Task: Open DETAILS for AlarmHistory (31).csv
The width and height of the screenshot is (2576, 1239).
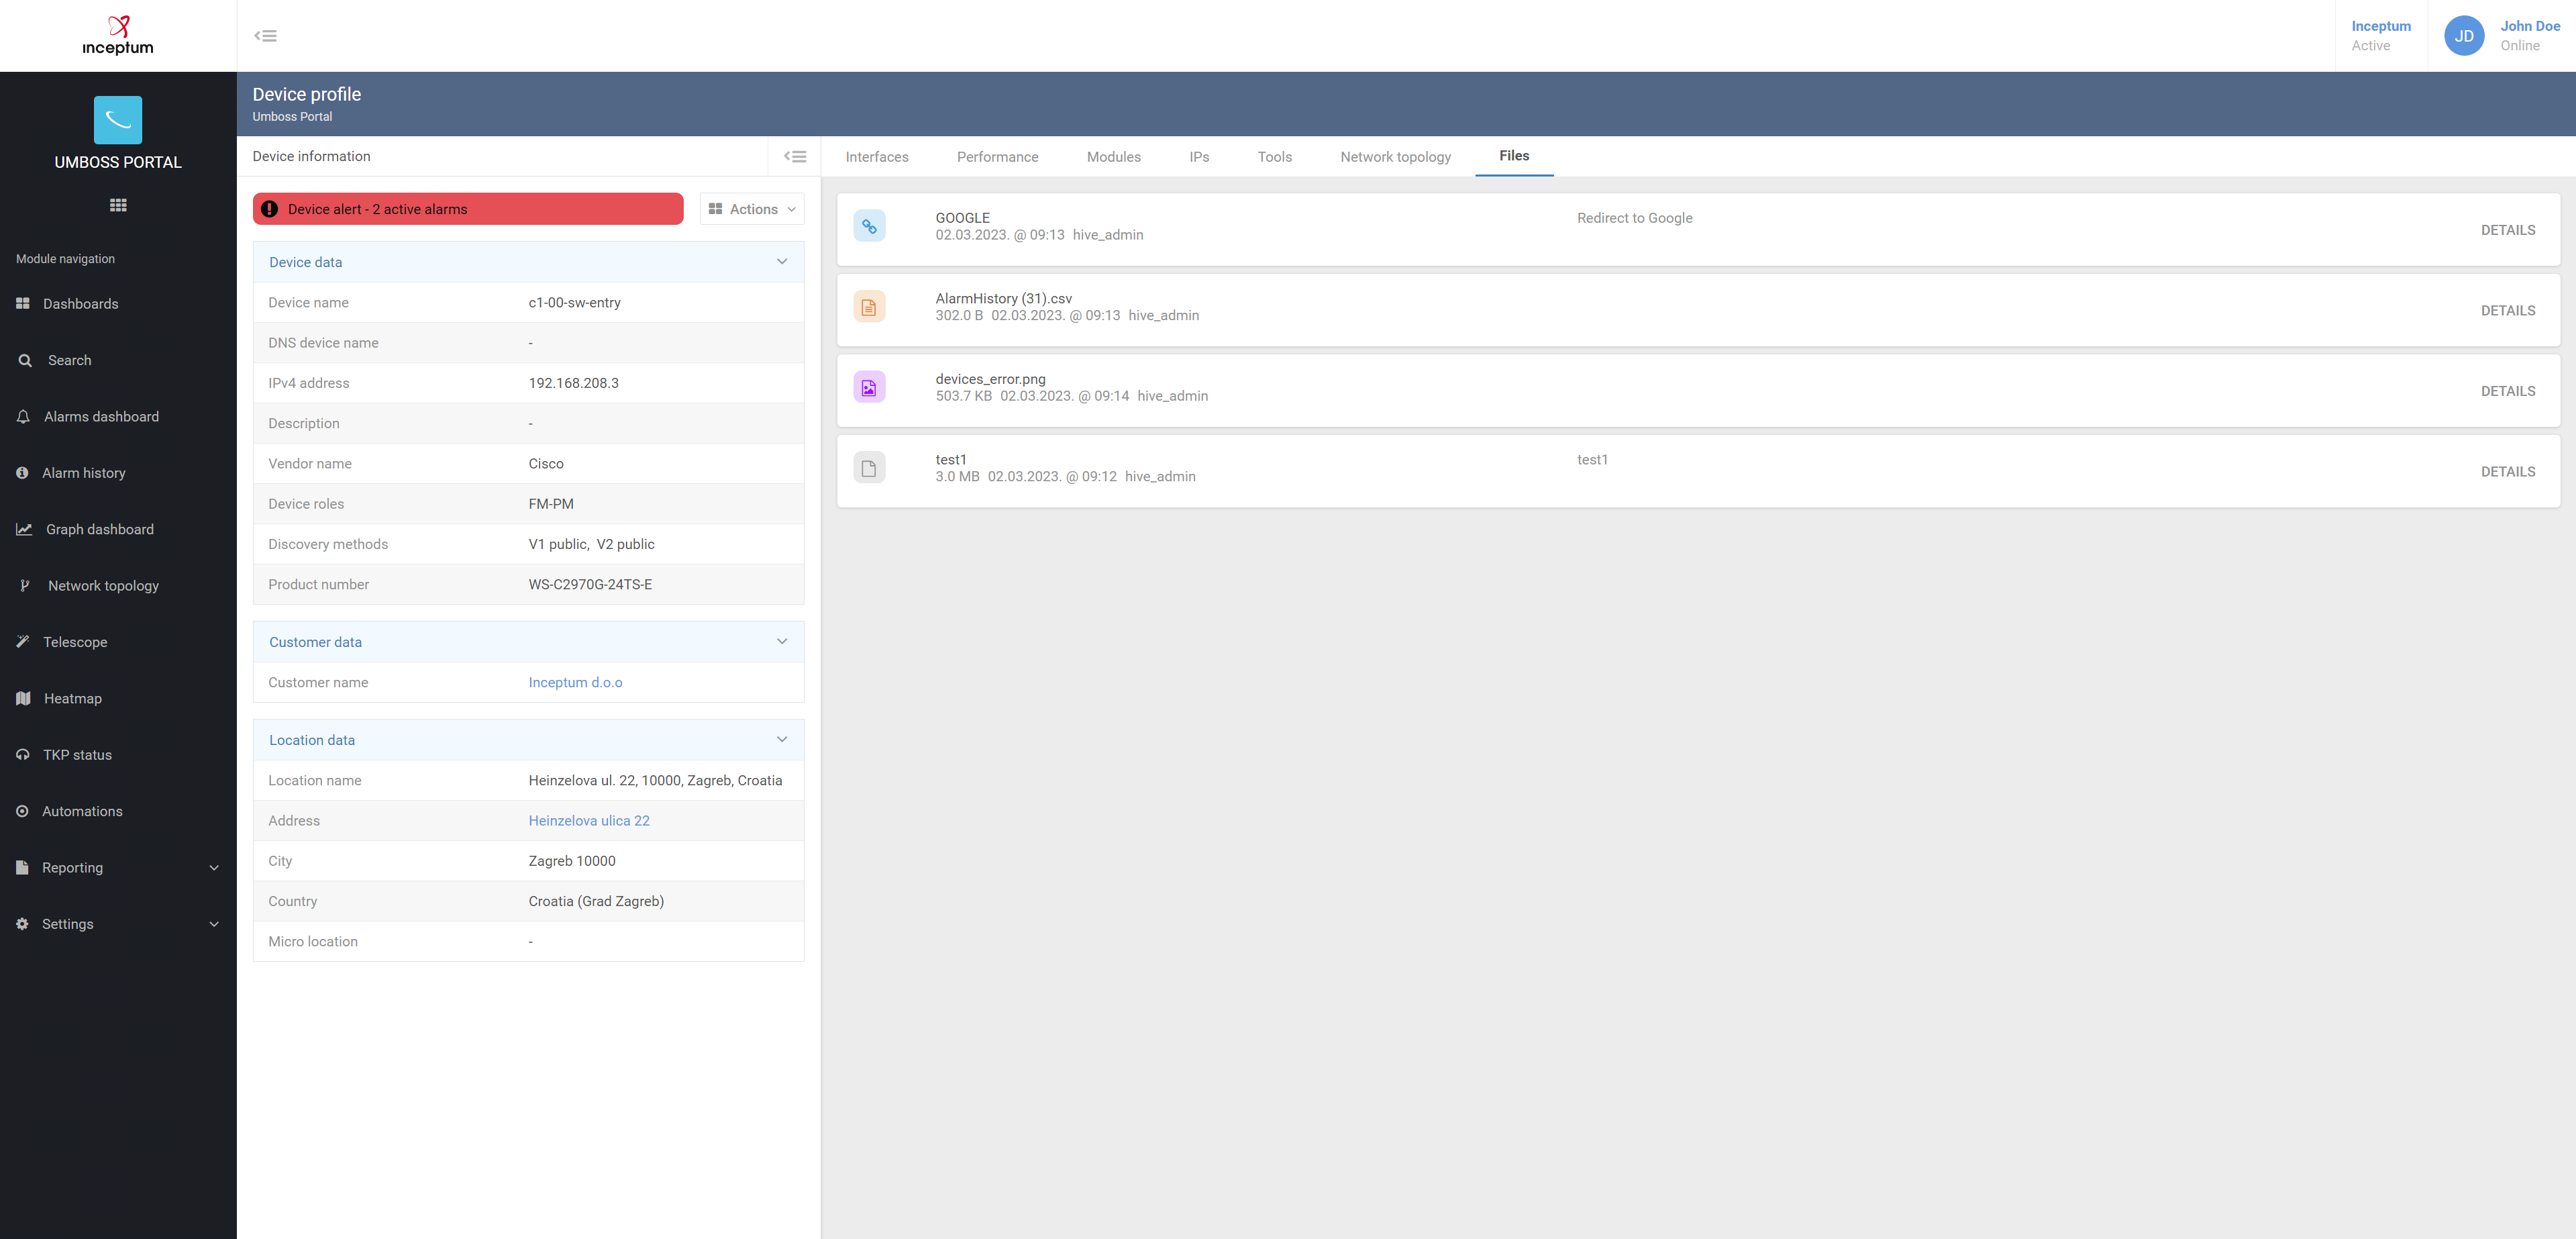Action: 2508,311
